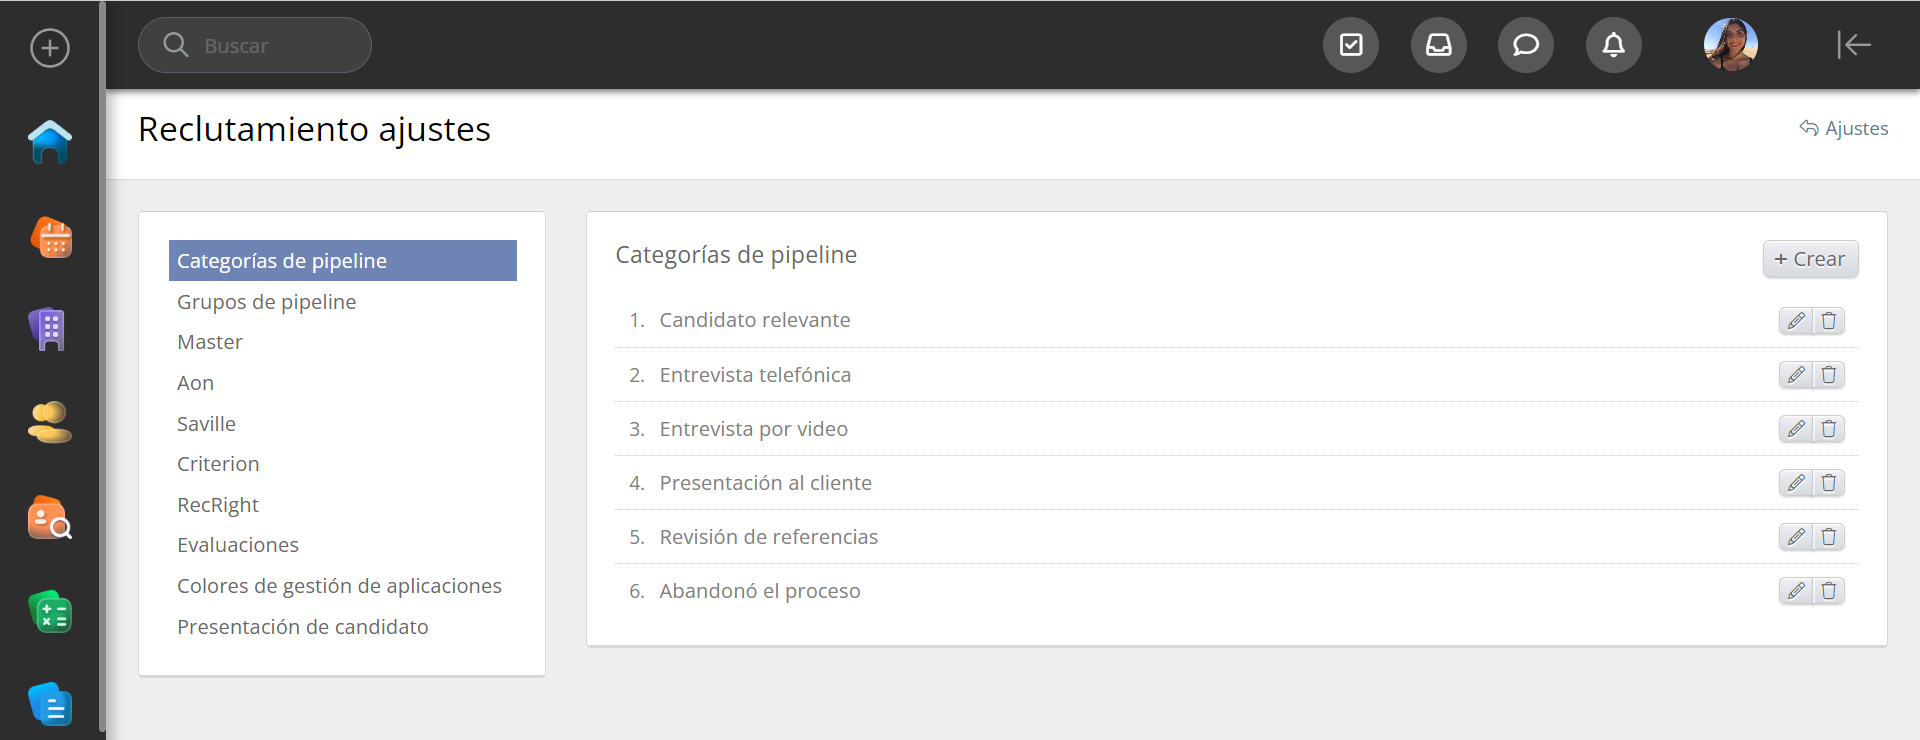Collapse the sidebar with the arrow icon
This screenshot has width=1920, height=740.
click(1853, 45)
